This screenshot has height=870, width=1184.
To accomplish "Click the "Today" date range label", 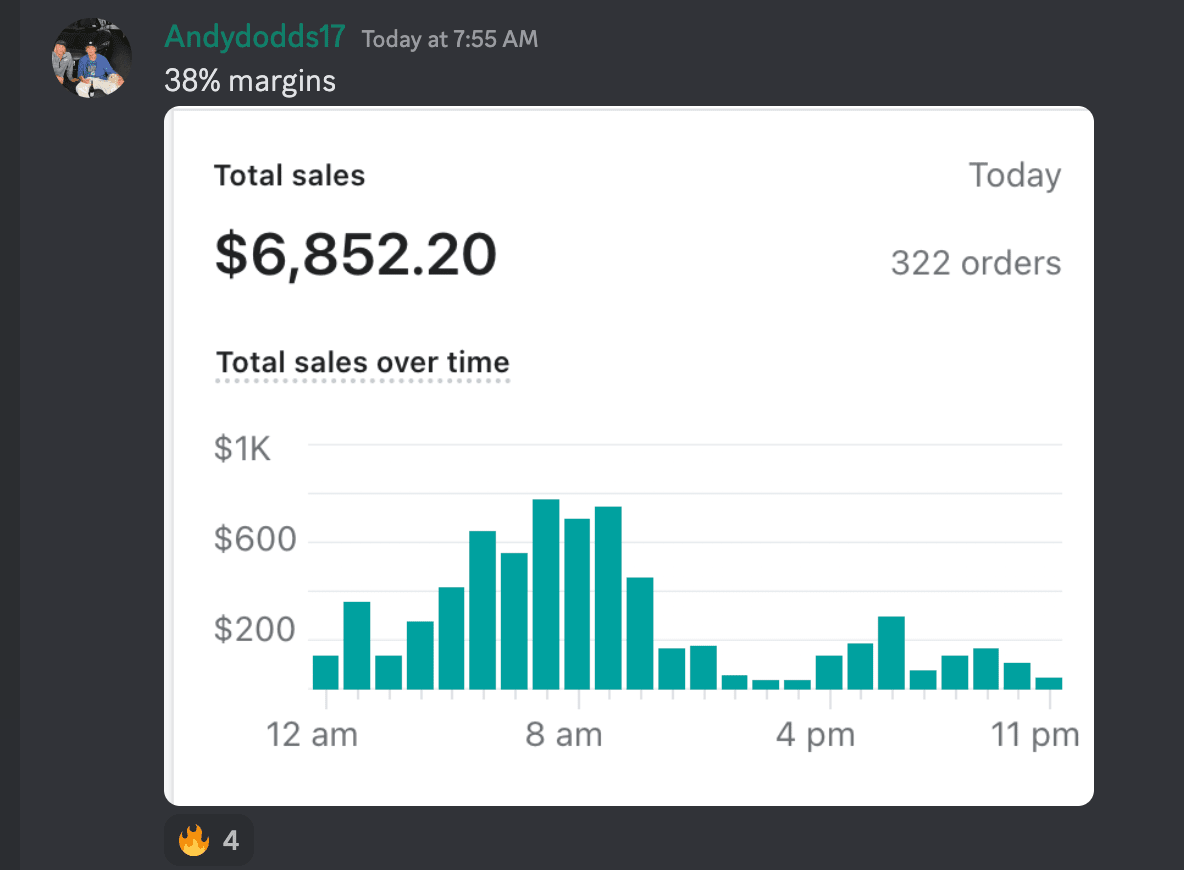I will (1014, 176).
